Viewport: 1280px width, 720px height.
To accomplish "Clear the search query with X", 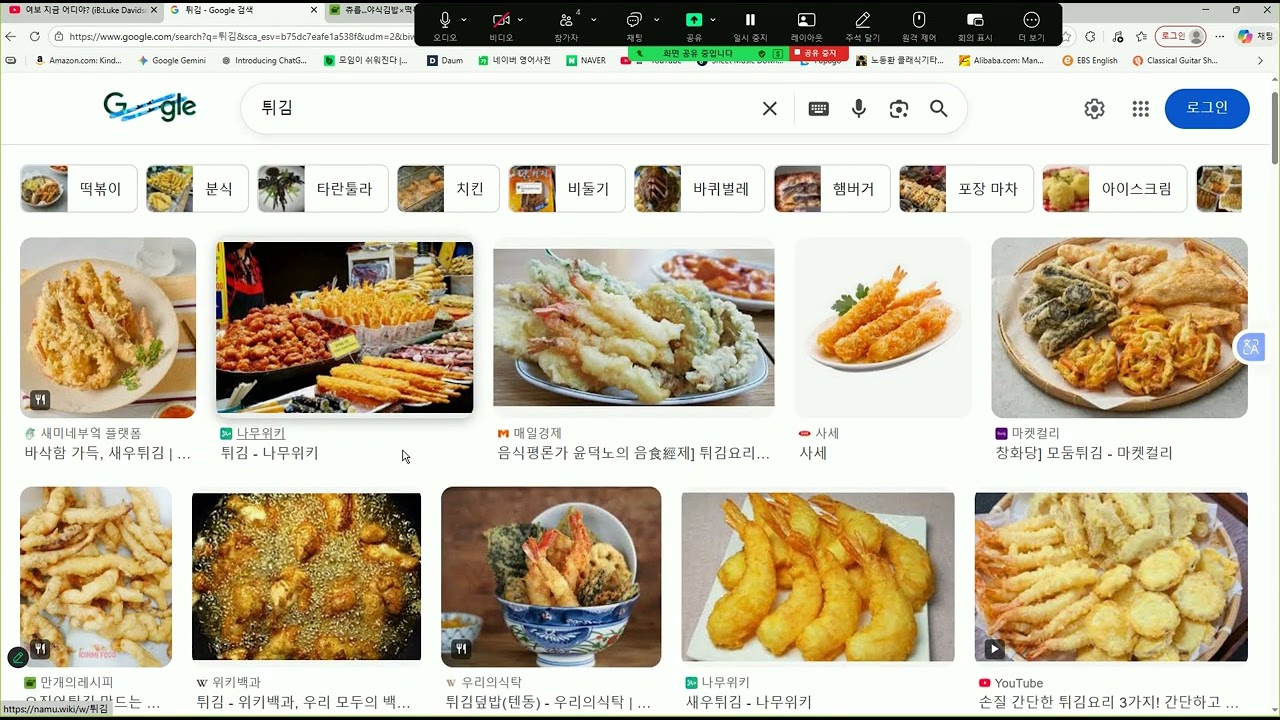I will (770, 109).
